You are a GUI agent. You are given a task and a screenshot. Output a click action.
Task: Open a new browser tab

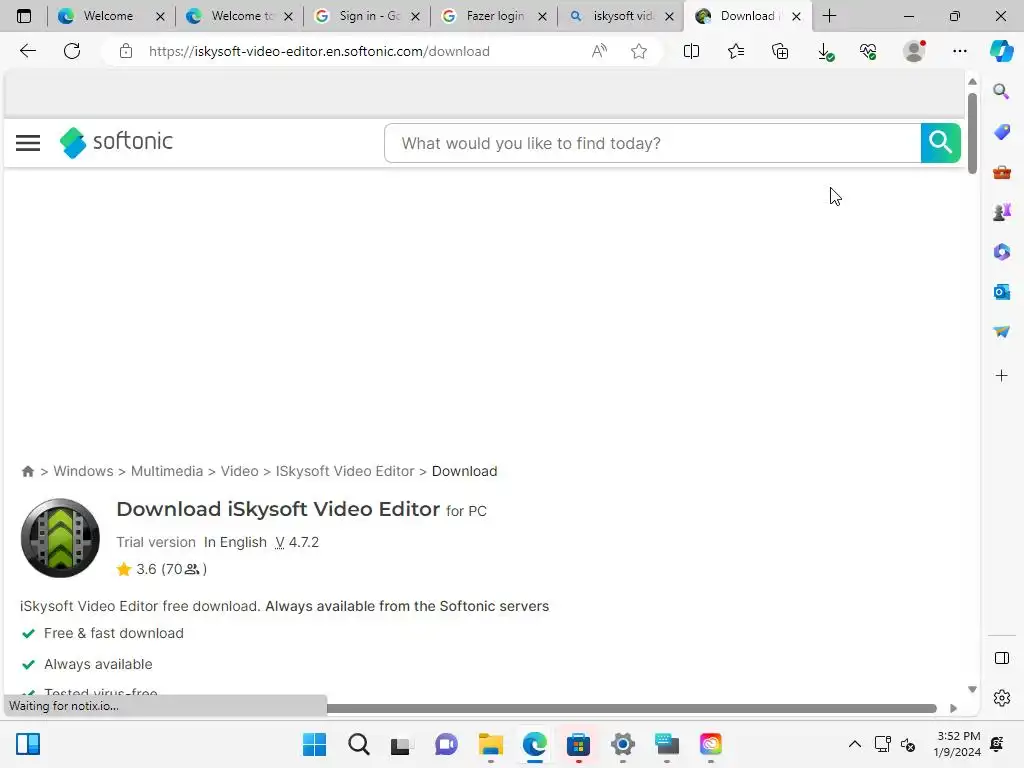(829, 16)
